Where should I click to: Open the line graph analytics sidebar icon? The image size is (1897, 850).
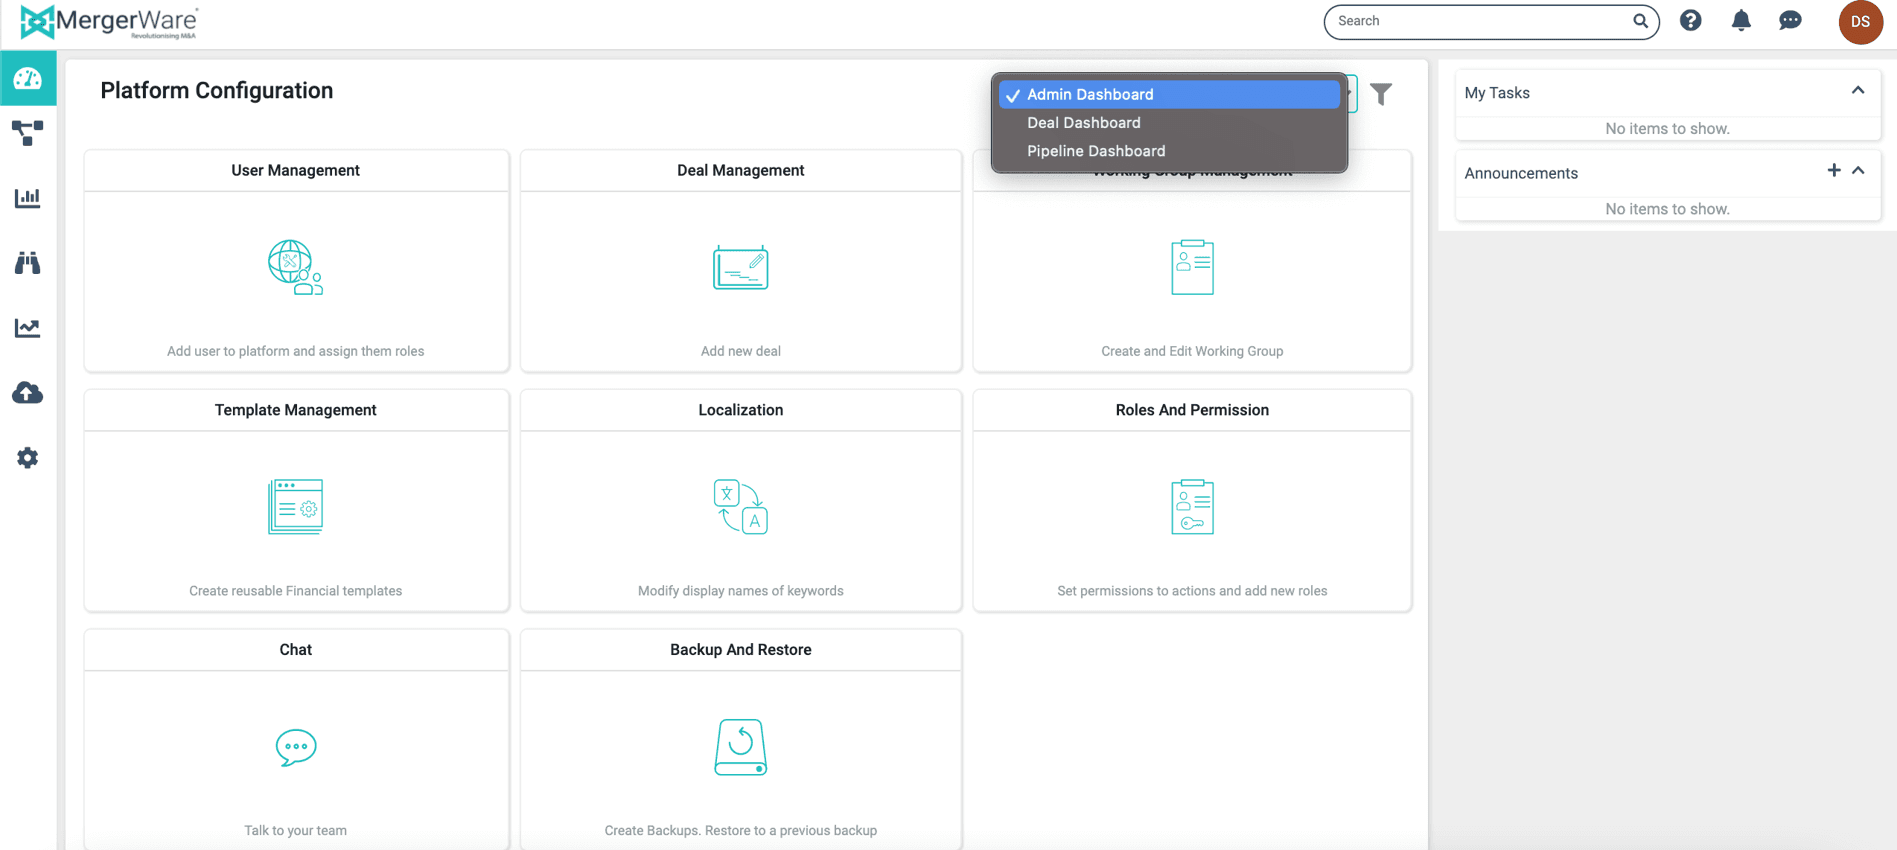click(28, 328)
